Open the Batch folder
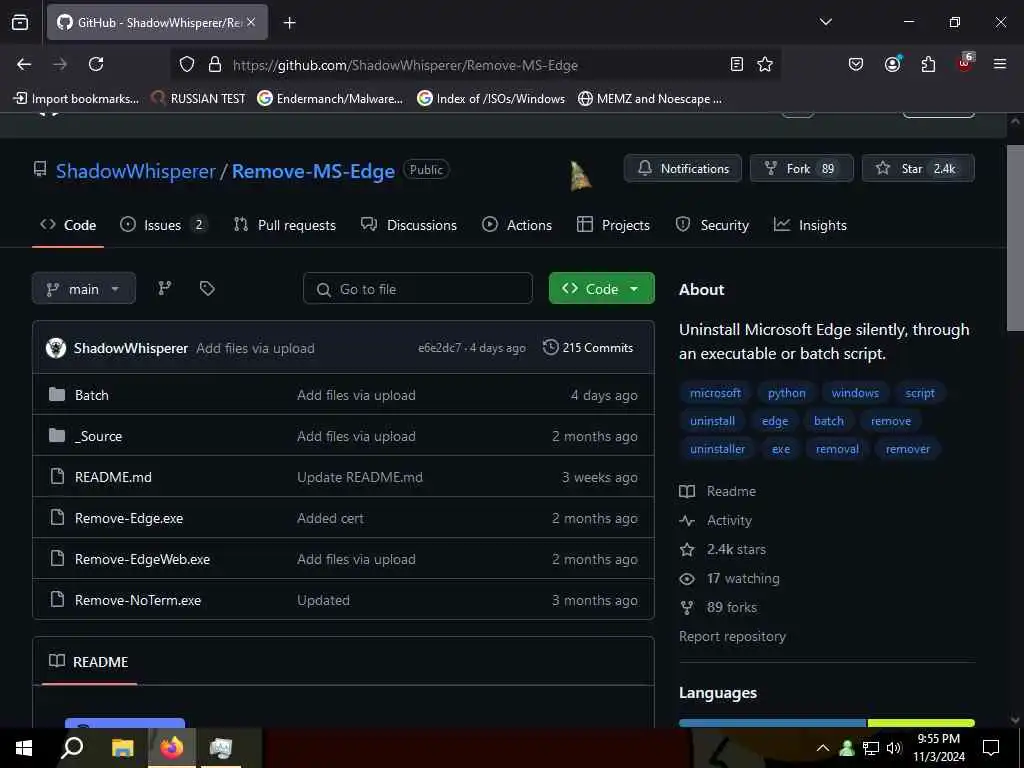 coord(91,394)
